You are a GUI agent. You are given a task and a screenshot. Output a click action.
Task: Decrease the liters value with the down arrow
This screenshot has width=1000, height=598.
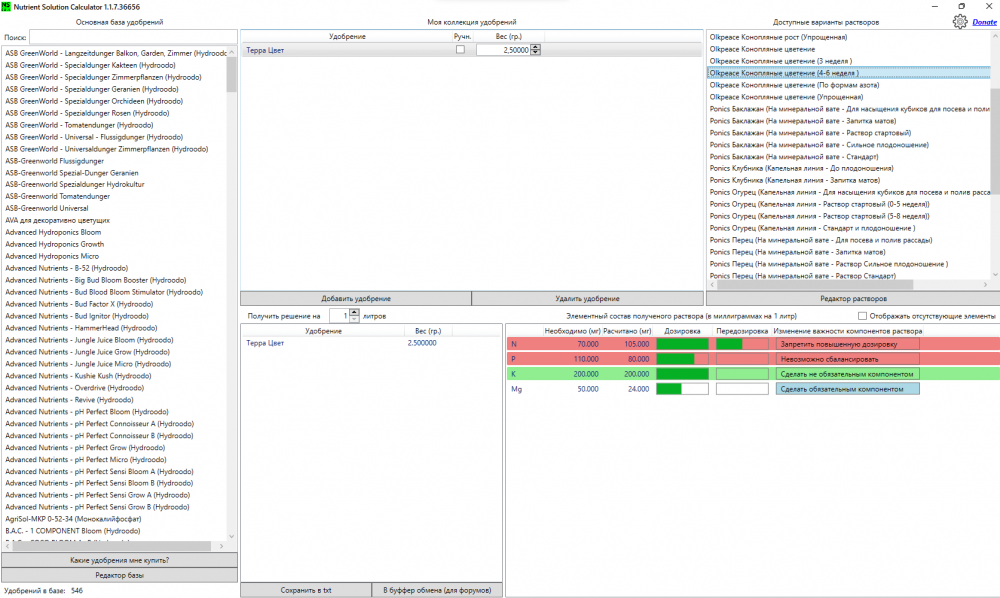point(355,318)
